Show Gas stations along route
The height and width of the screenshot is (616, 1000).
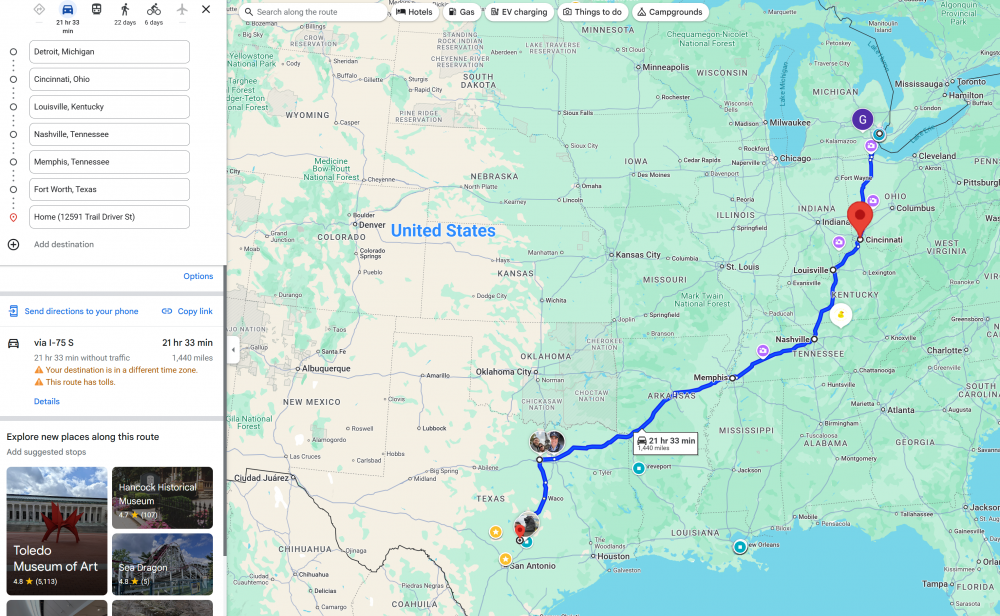[x=462, y=12]
